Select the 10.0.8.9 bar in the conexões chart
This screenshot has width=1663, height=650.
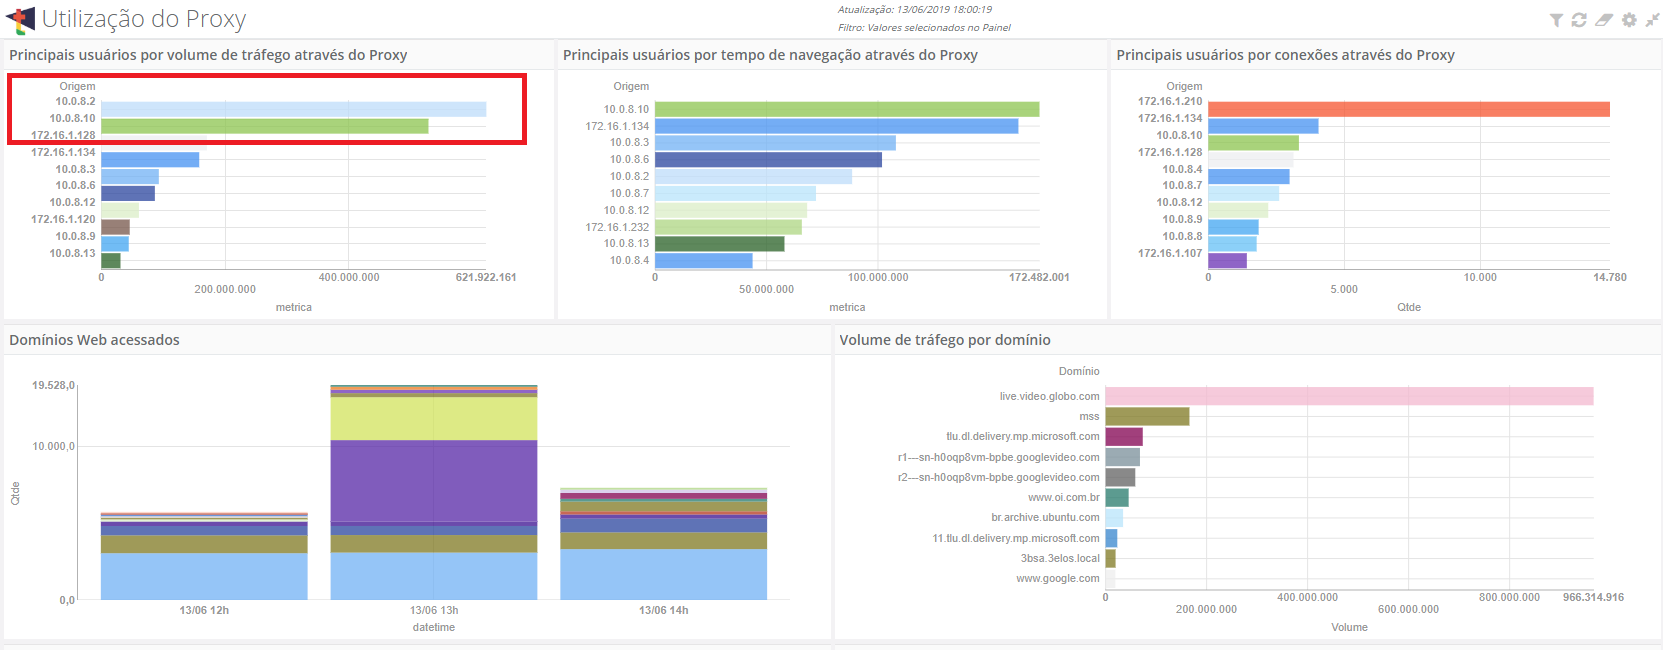(1233, 227)
